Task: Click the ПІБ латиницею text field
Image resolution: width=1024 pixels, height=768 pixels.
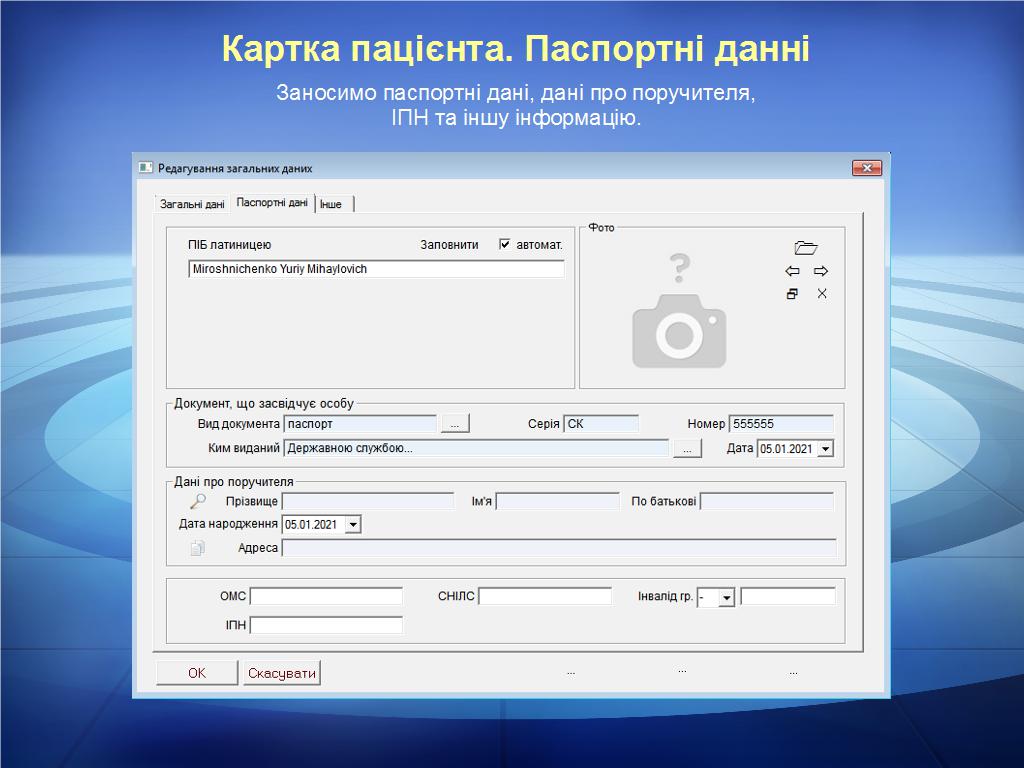Action: (x=376, y=269)
